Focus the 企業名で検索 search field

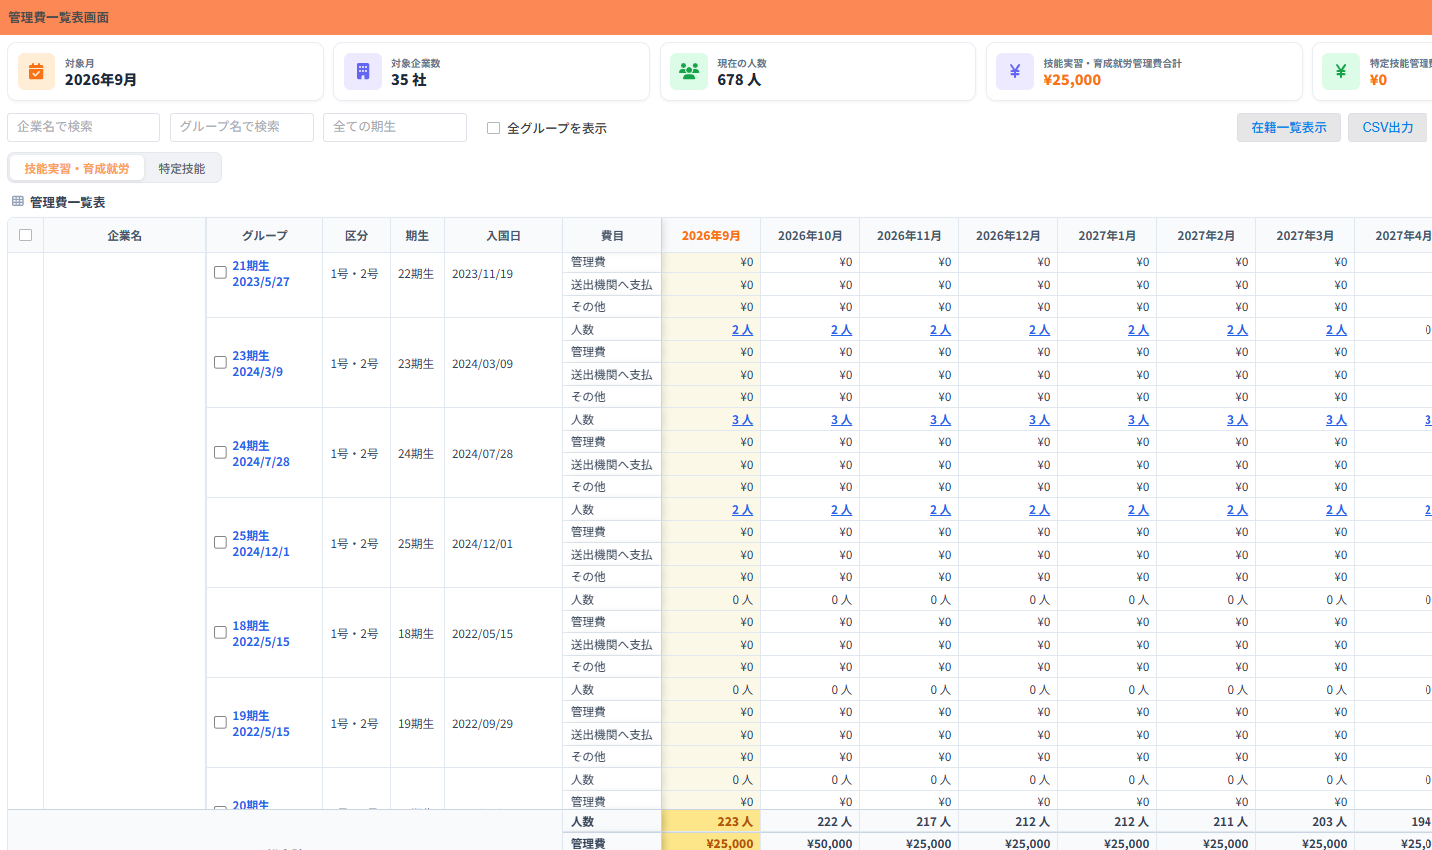pyautogui.click(x=84, y=127)
